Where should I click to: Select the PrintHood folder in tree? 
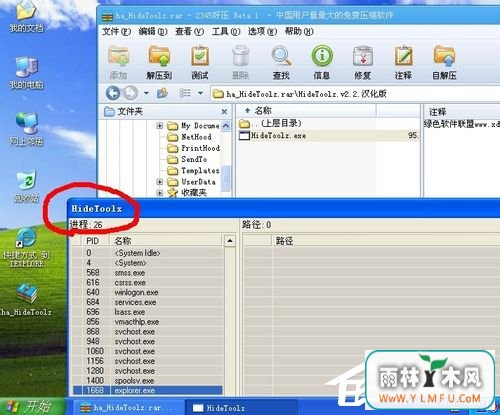click(193, 148)
